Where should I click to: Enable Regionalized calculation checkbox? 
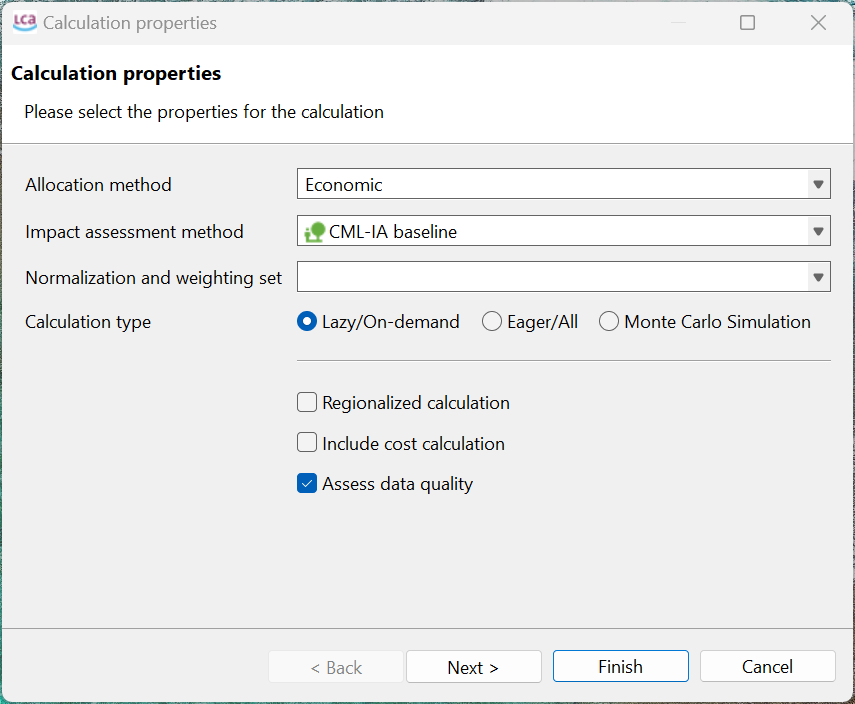point(308,403)
